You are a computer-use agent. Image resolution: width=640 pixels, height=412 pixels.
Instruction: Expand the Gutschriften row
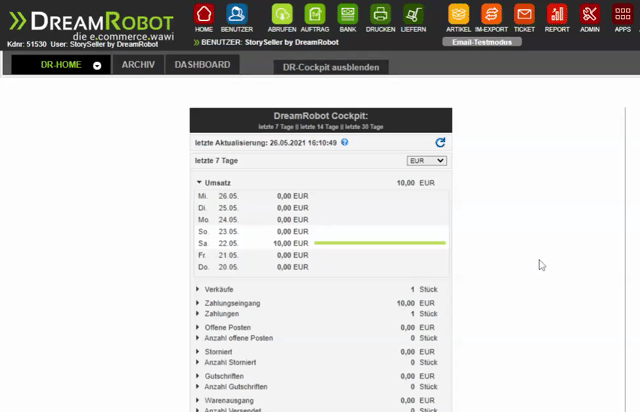tap(198, 376)
